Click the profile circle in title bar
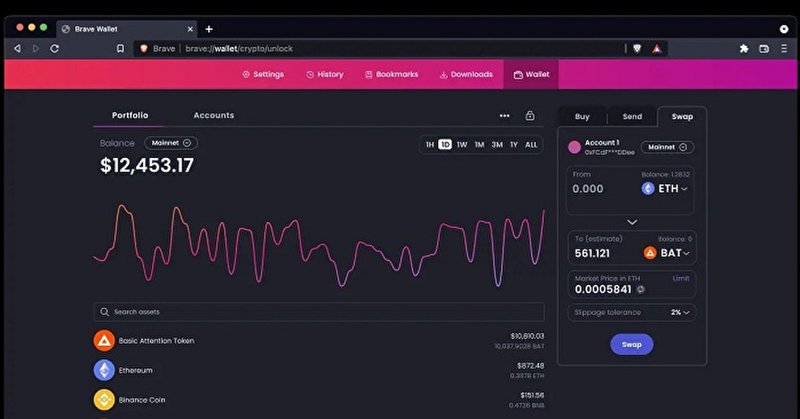Image resolution: width=800 pixels, height=419 pixels. tap(784, 29)
